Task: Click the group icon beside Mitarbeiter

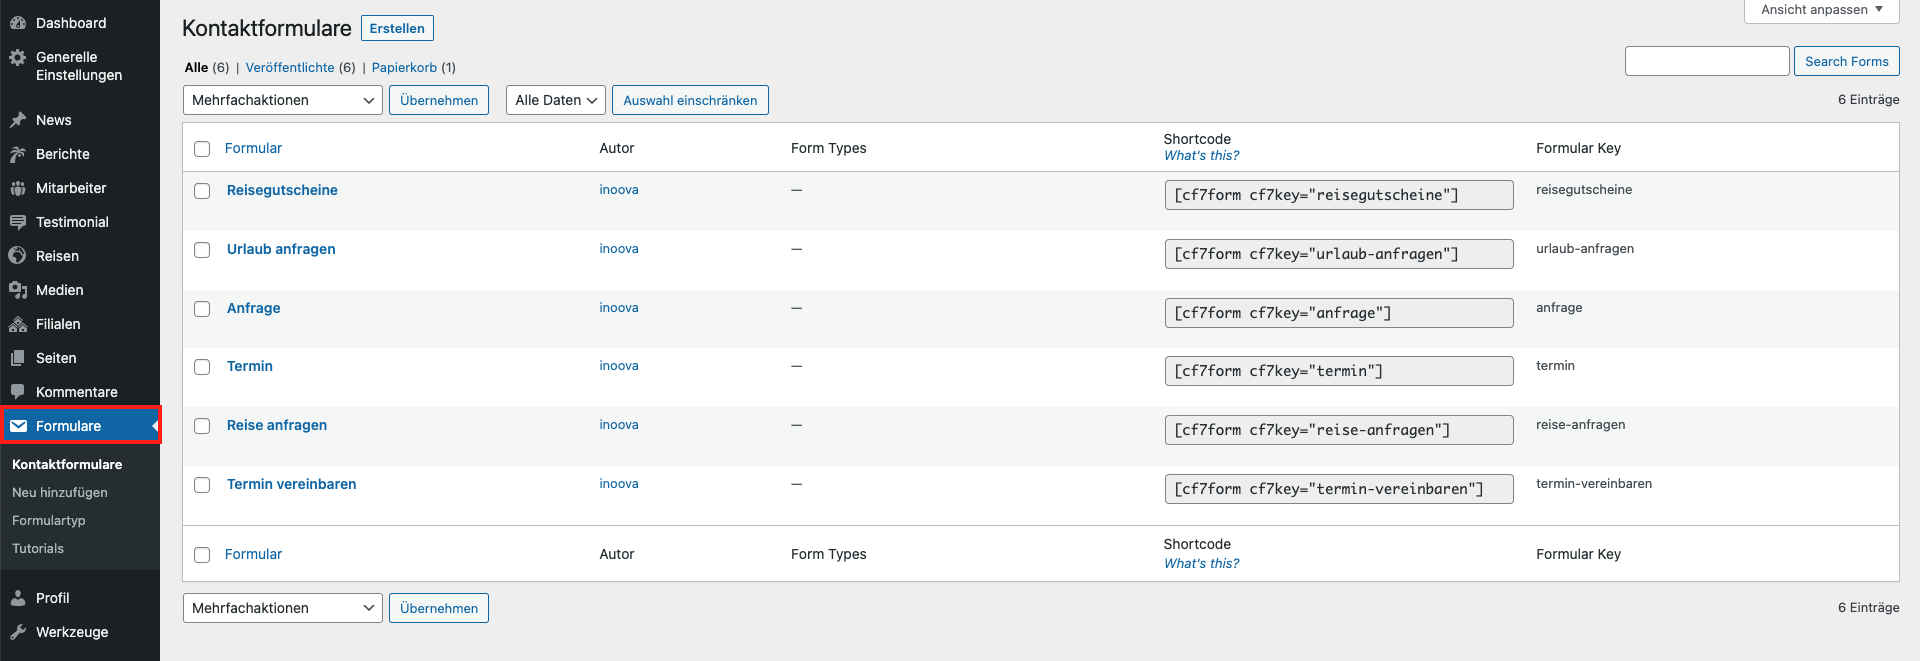Action: click(18, 188)
